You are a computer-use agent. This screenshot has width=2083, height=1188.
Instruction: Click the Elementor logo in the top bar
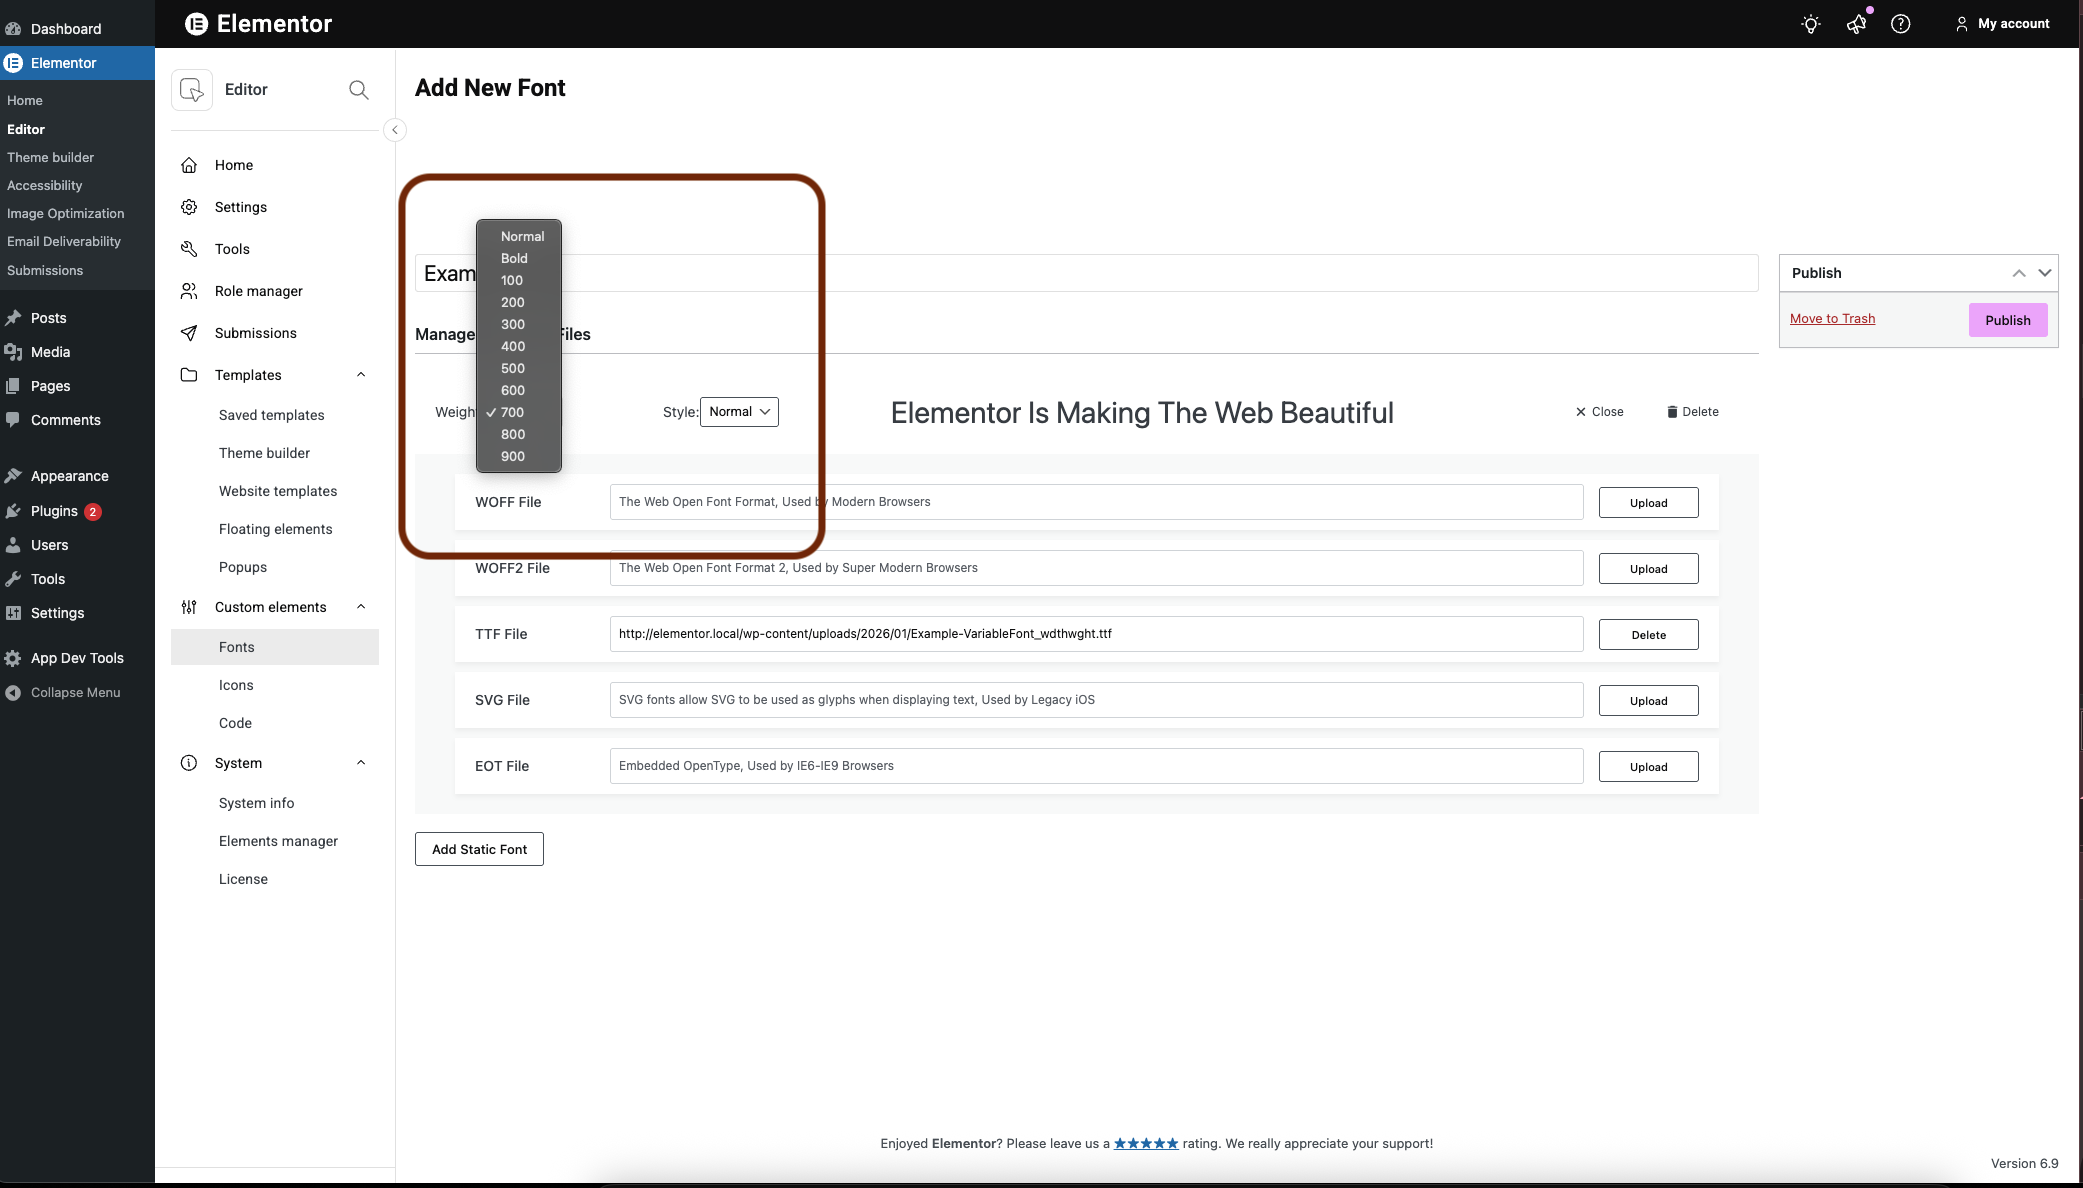coord(258,24)
